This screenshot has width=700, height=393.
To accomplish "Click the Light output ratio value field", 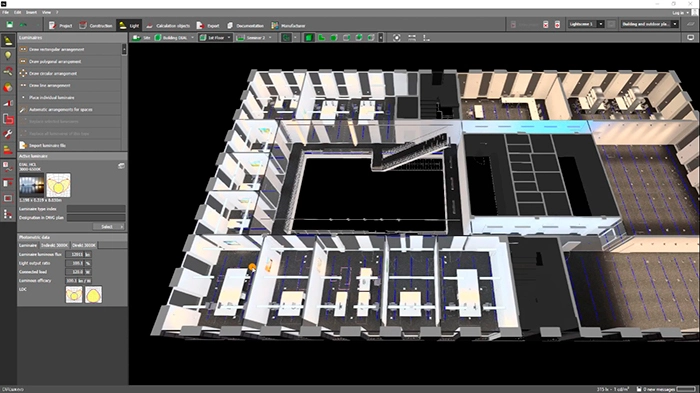I will [x=75, y=263].
